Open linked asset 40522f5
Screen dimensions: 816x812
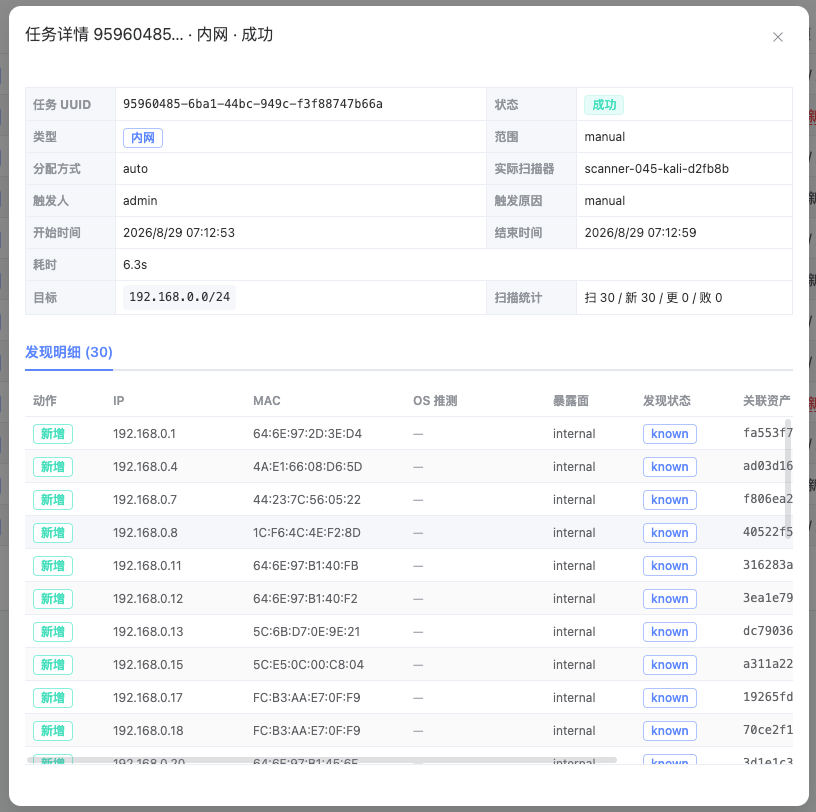point(768,532)
